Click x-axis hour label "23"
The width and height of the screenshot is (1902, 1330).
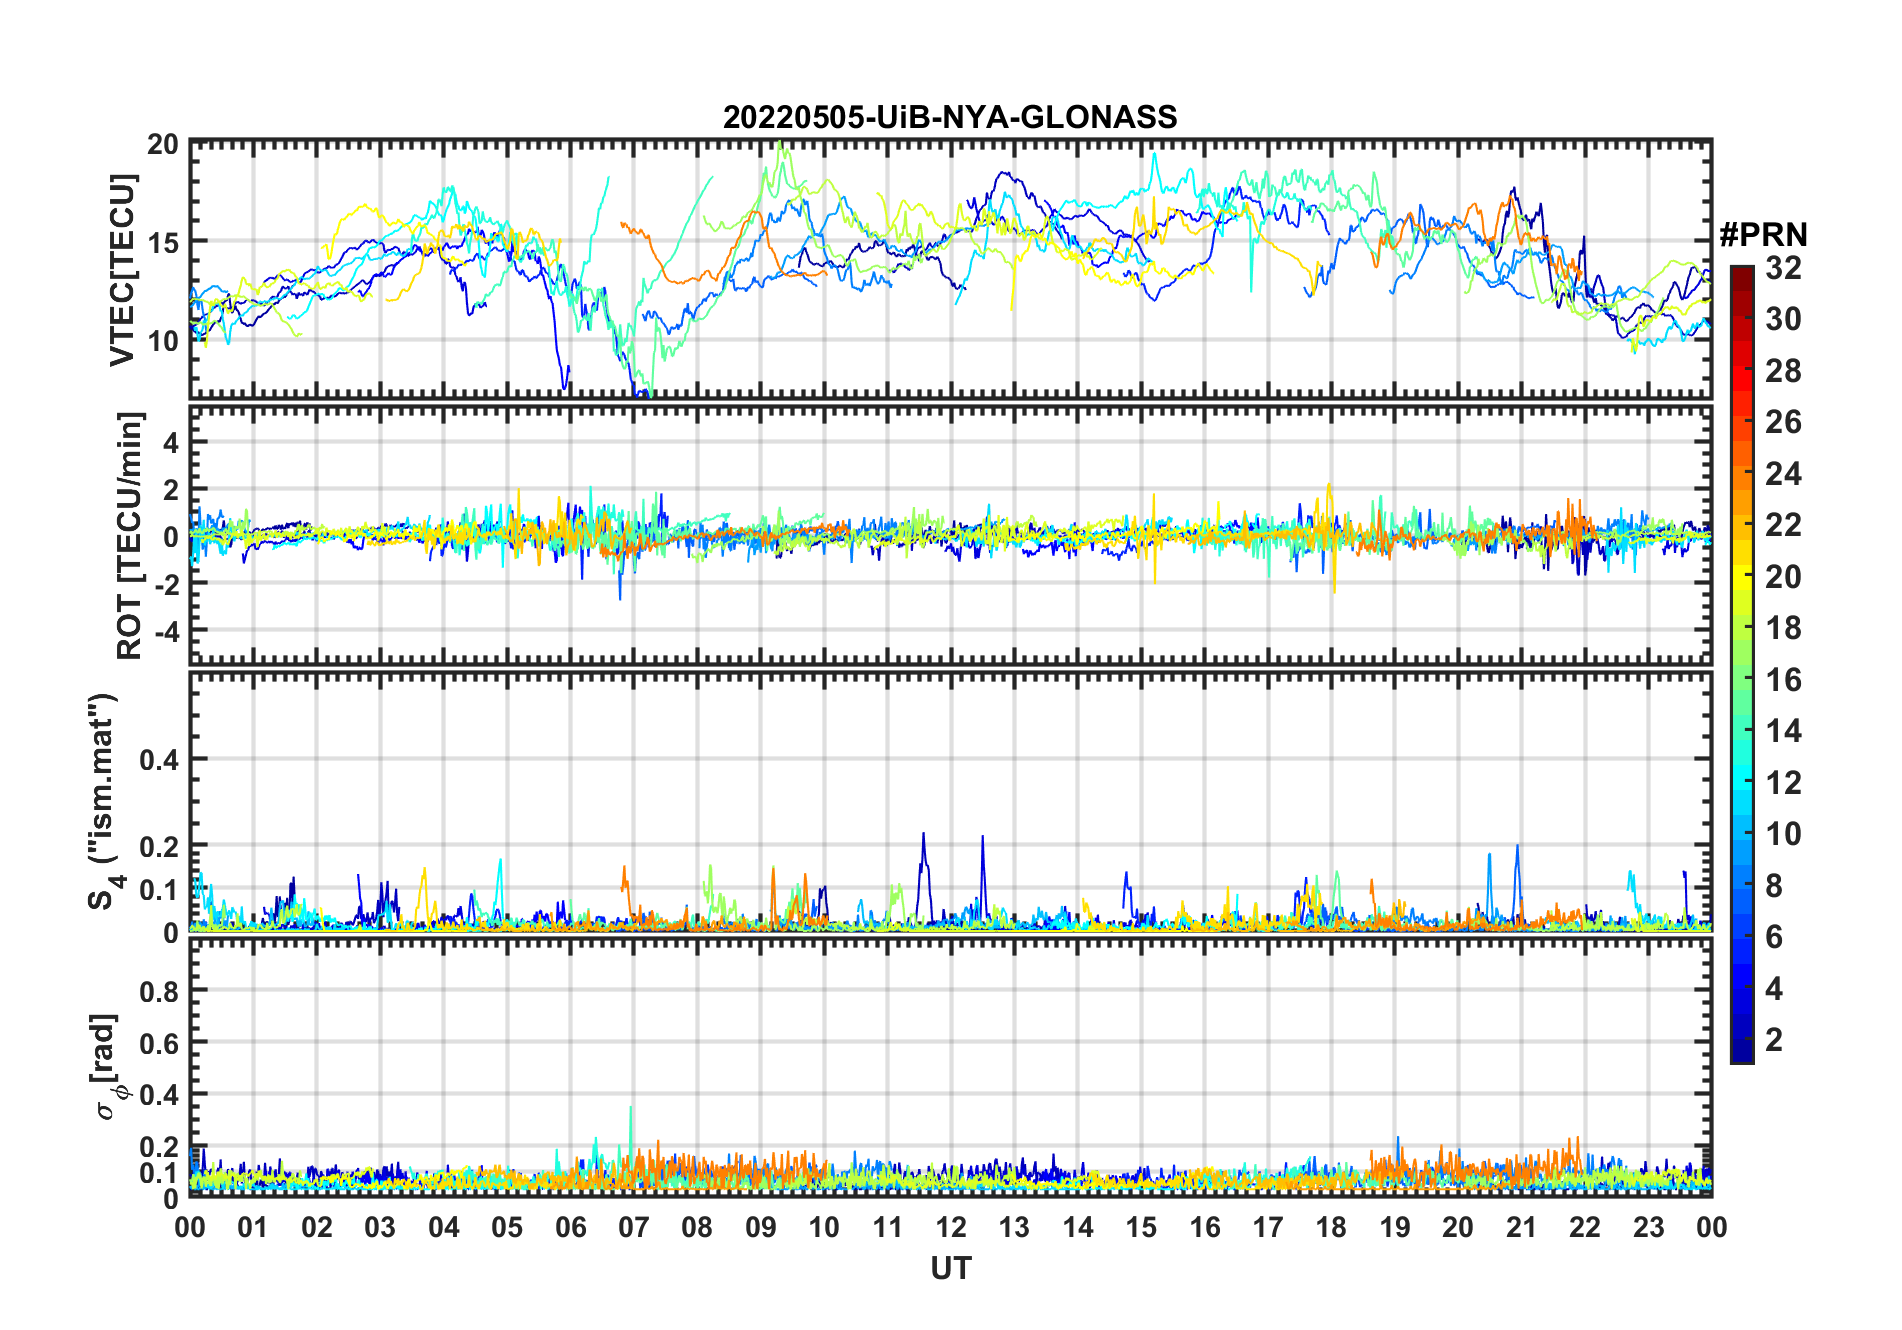click(1649, 1227)
